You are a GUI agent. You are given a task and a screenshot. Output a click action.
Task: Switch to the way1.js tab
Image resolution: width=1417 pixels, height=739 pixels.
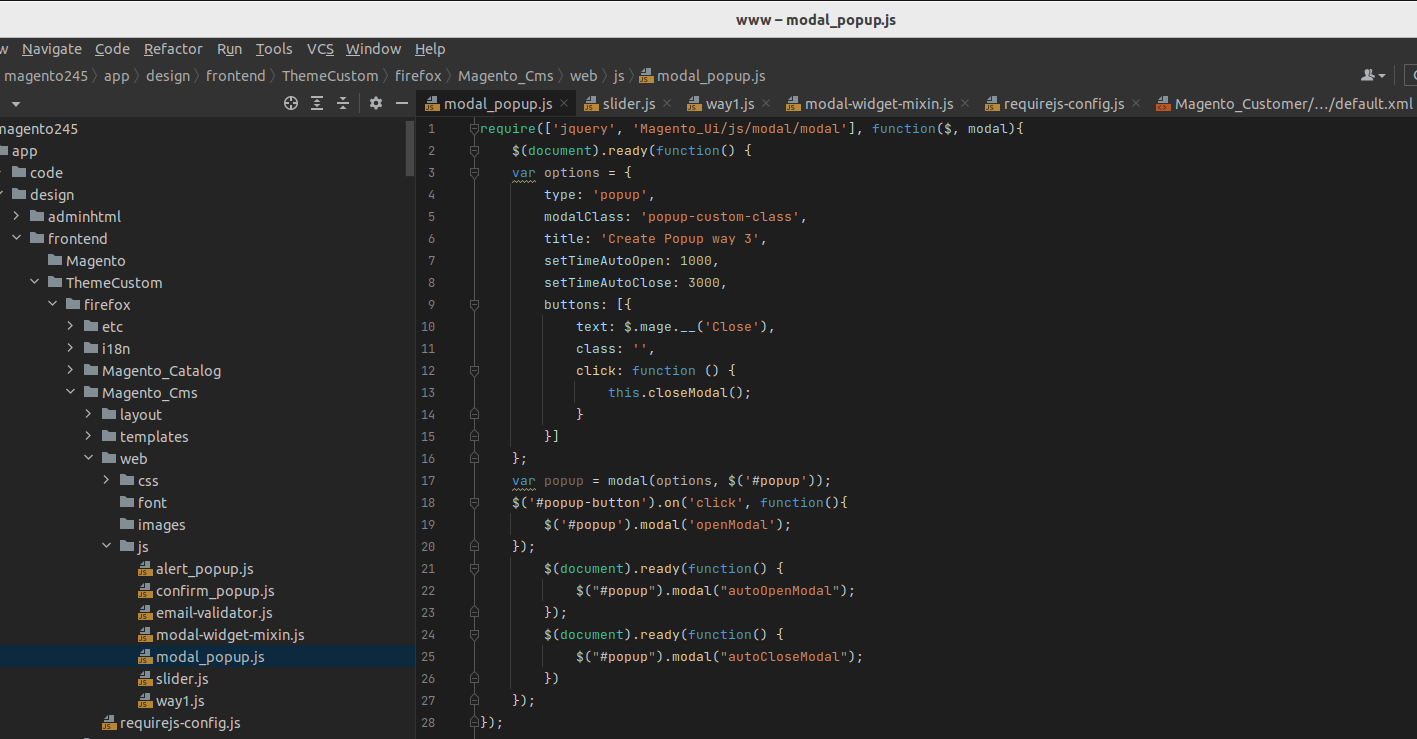coord(730,104)
